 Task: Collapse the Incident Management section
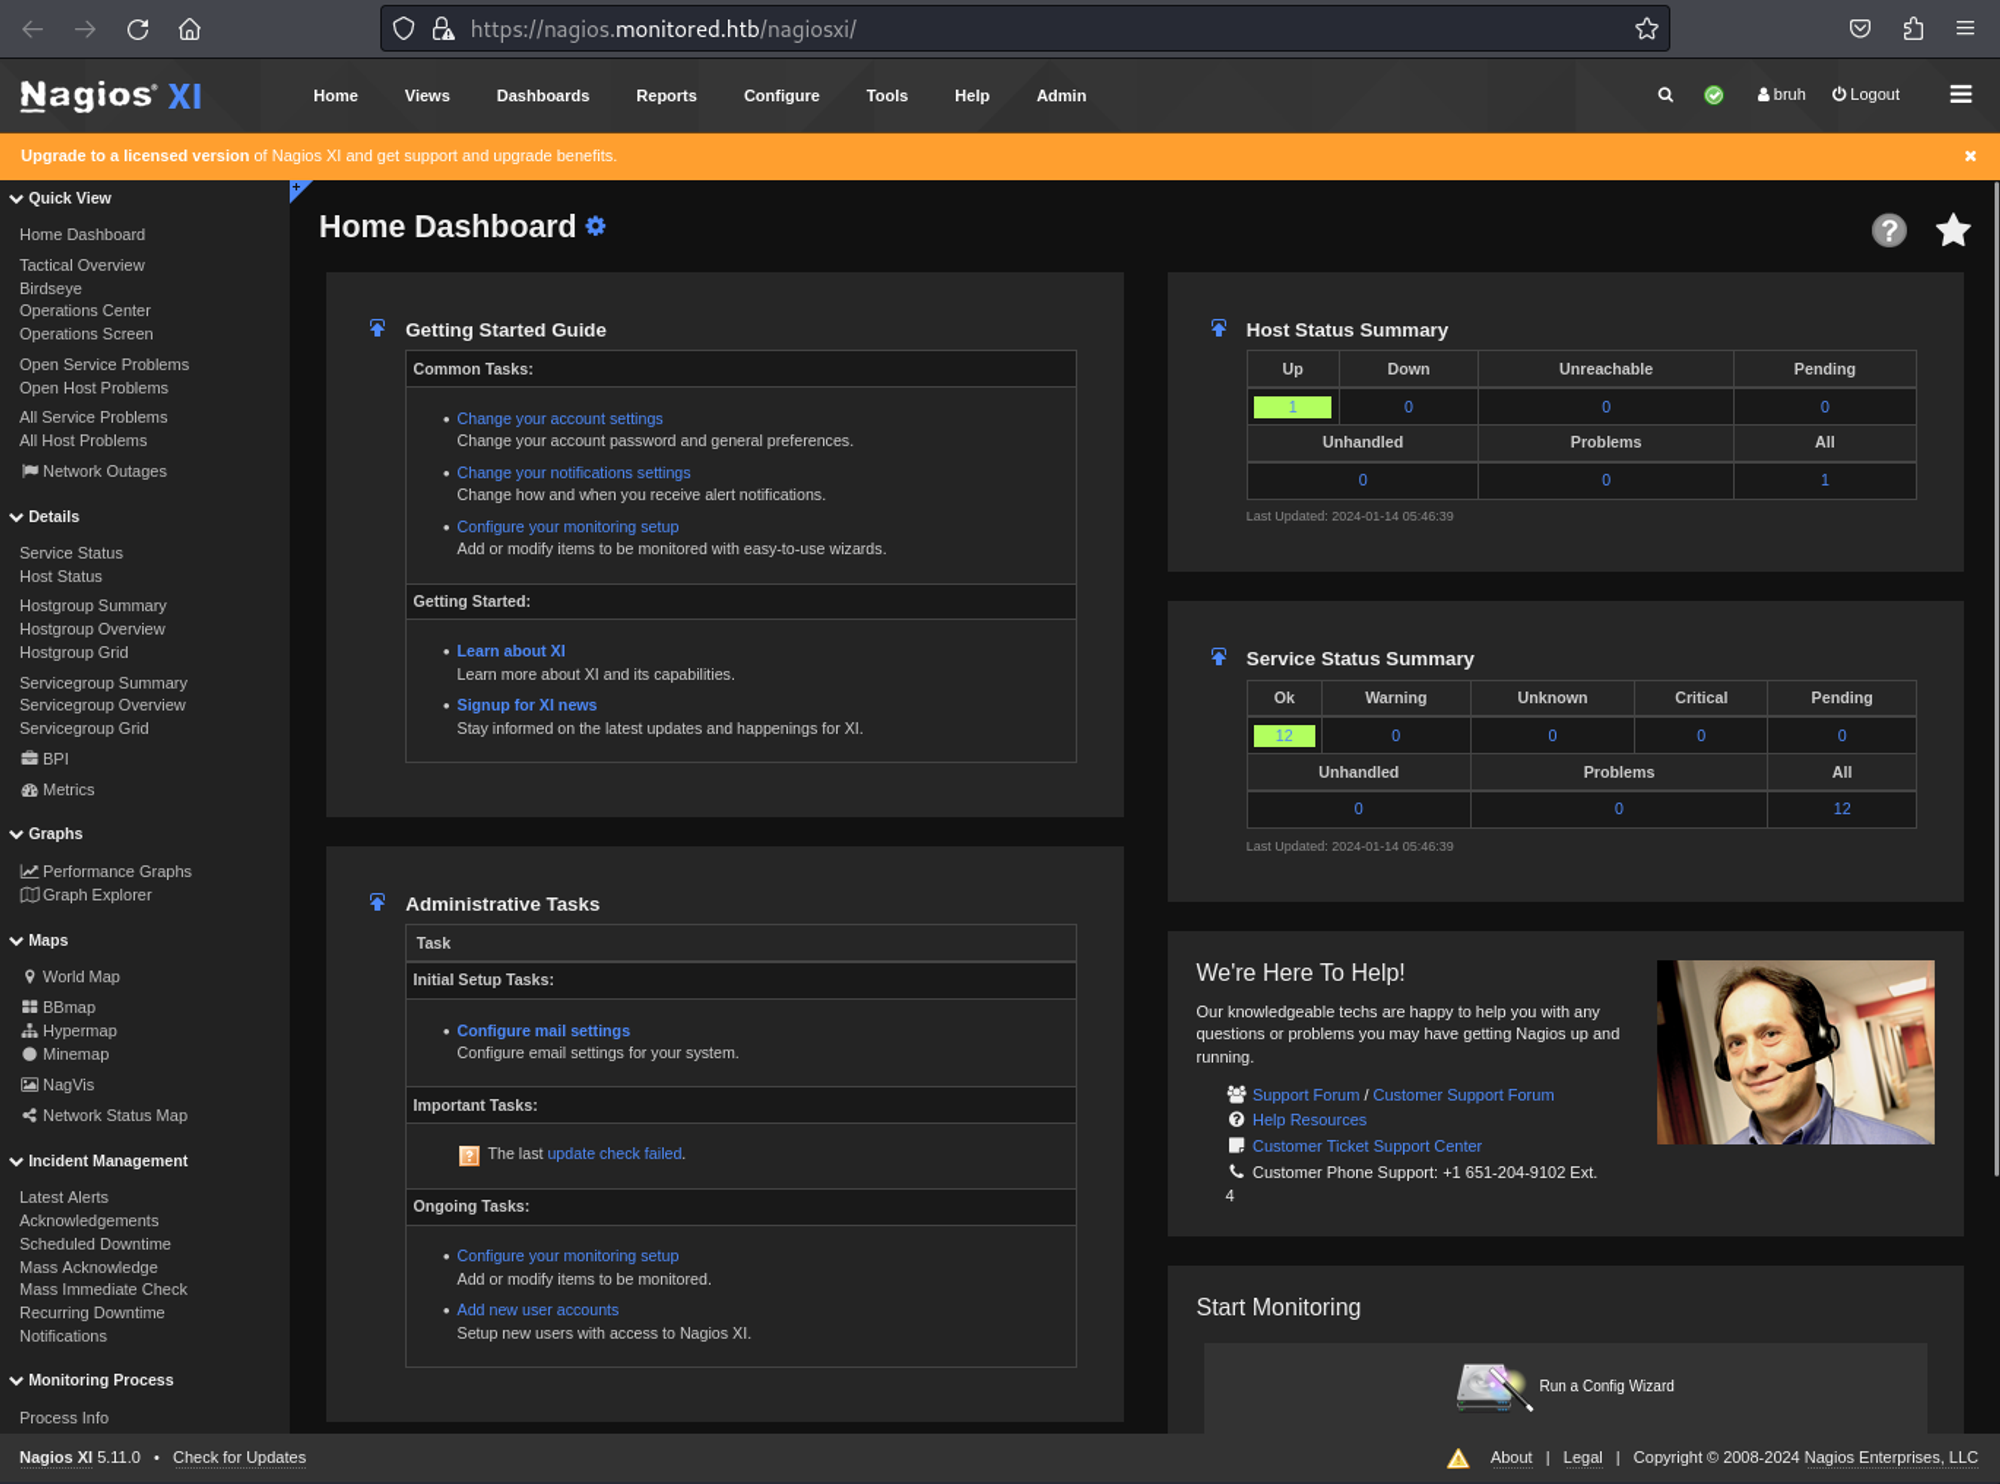click(17, 1161)
